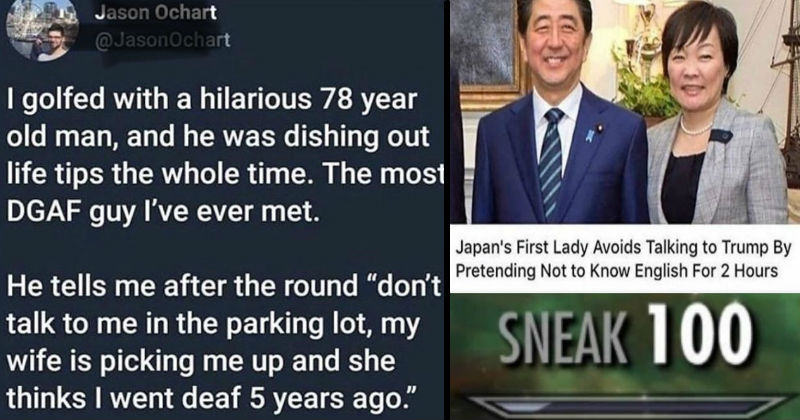The image size is (800, 420).
Task: Click the number 100 beside SNEAK
Action: 701,334
